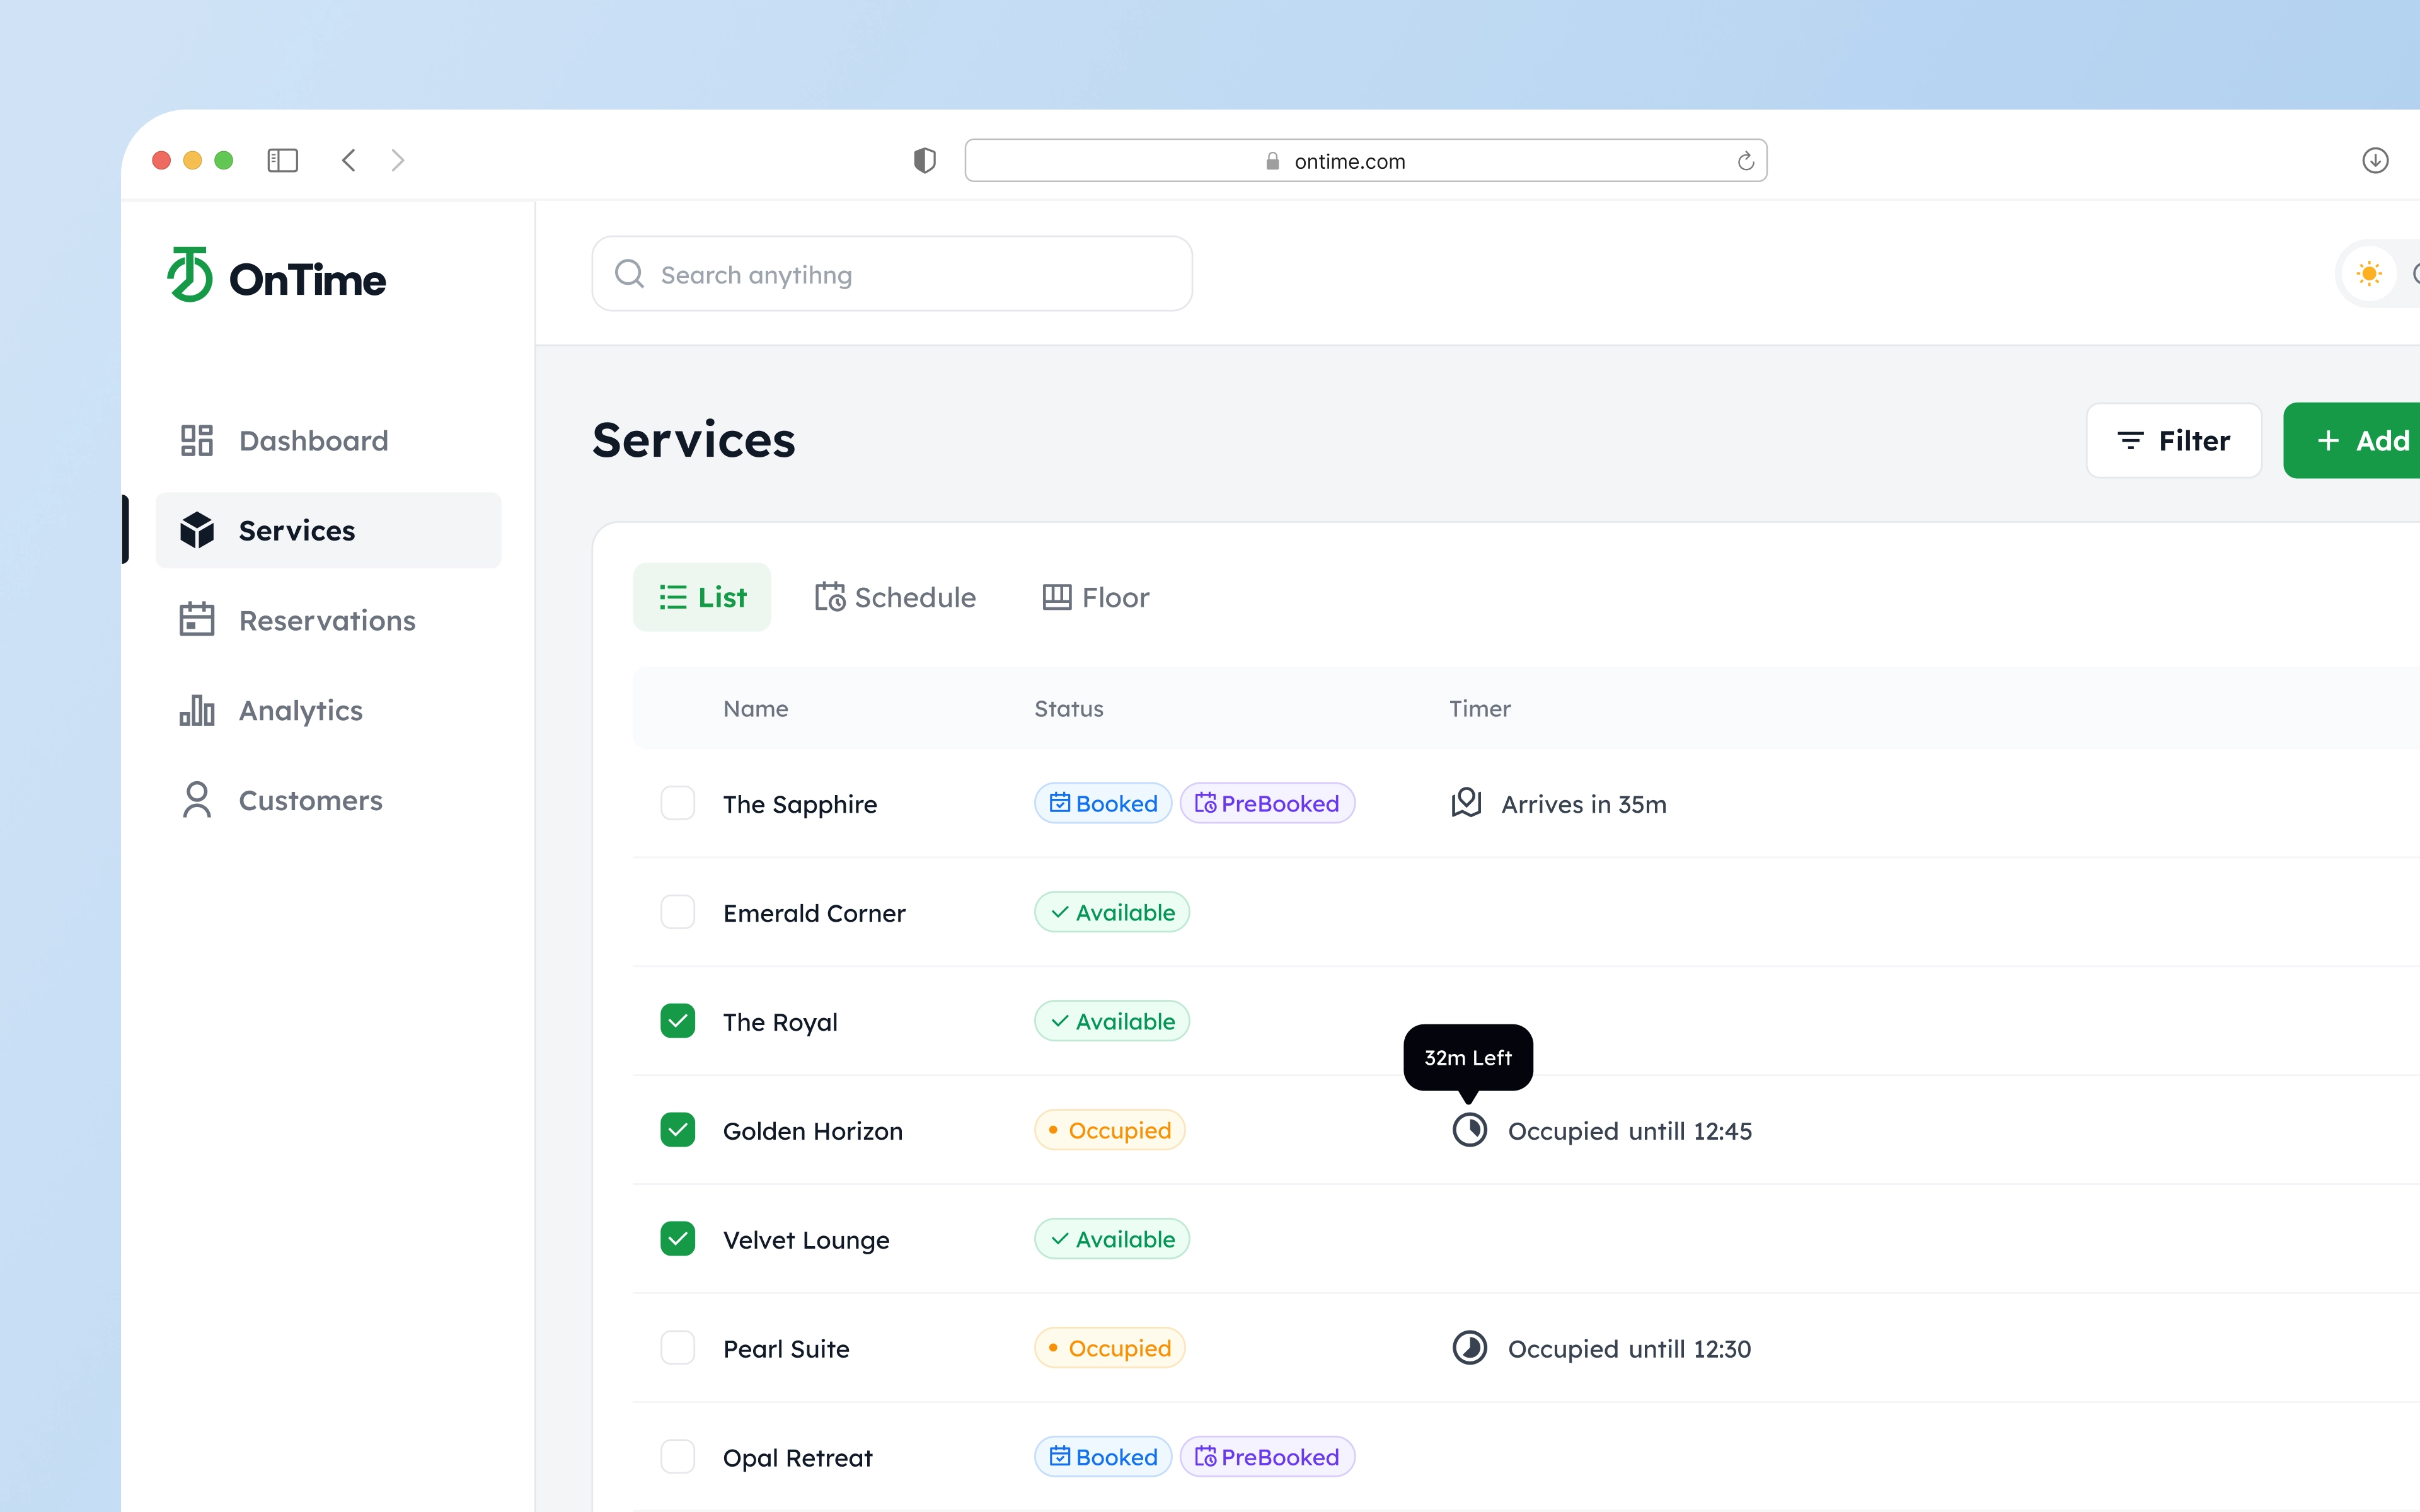The width and height of the screenshot is (2420, 1512).
Task: Click the search magnifier icon
Action: click(629, 274)
